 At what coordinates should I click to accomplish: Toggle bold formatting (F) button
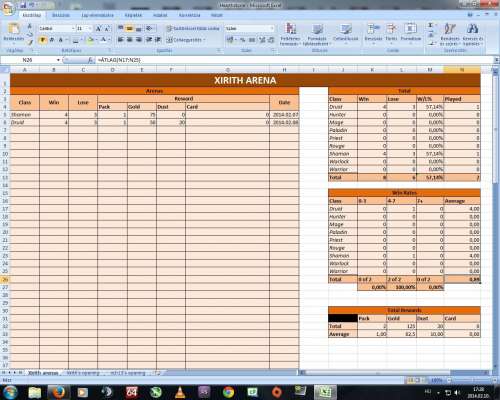[42, 40]
